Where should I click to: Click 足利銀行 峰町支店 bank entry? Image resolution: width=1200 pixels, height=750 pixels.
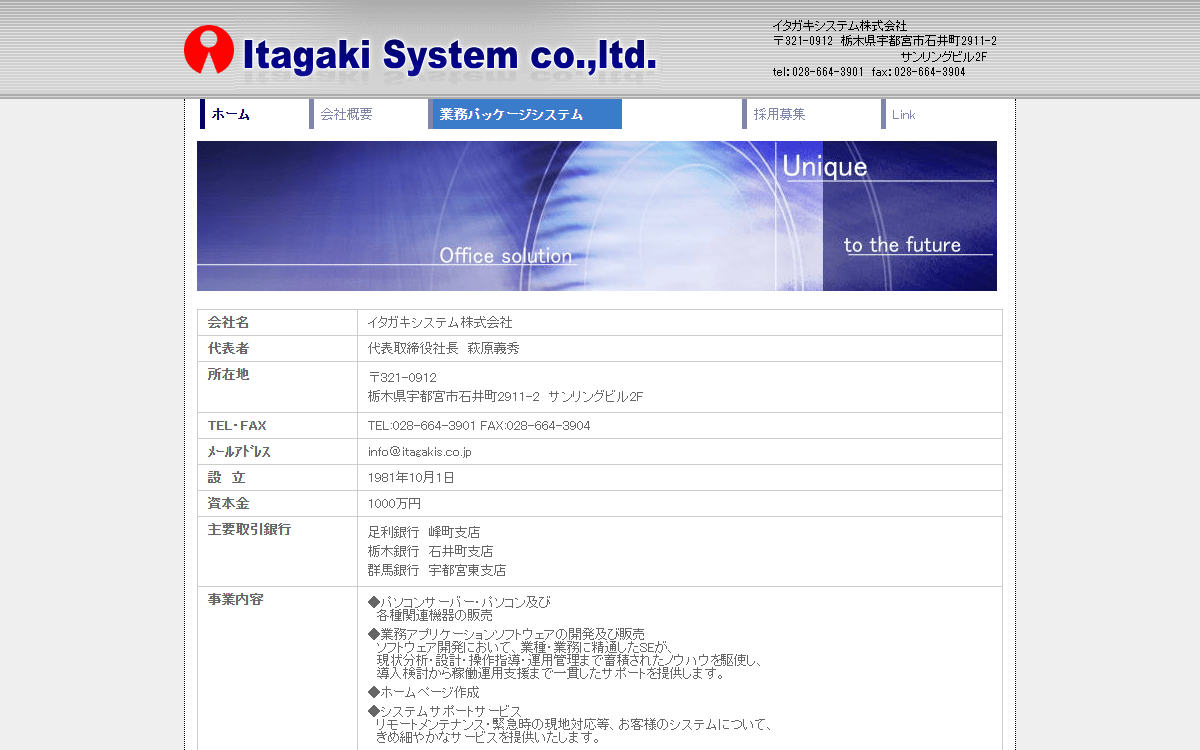424,532
